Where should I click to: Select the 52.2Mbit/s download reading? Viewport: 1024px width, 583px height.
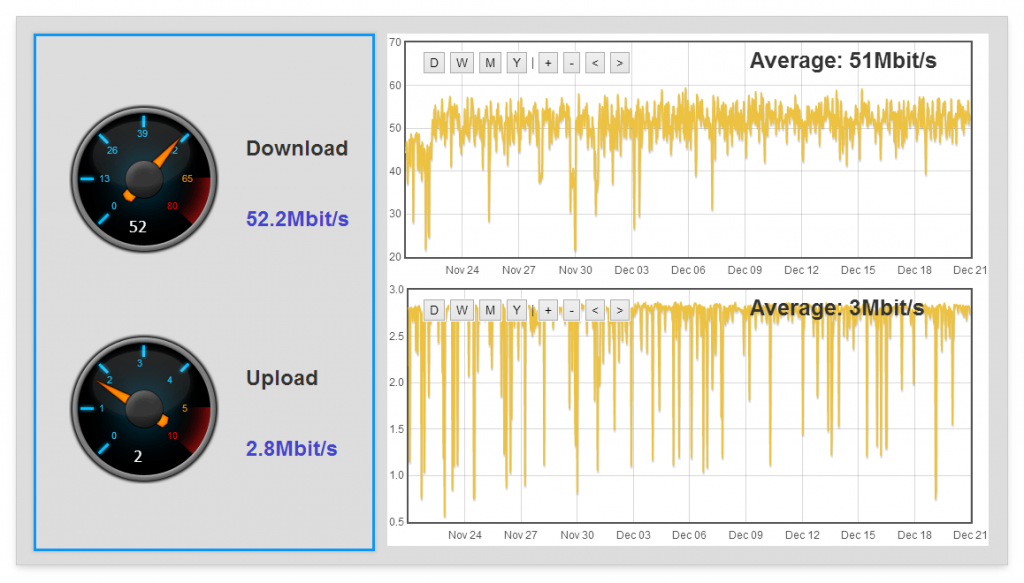pyautogui.click(x=297, y=219)
